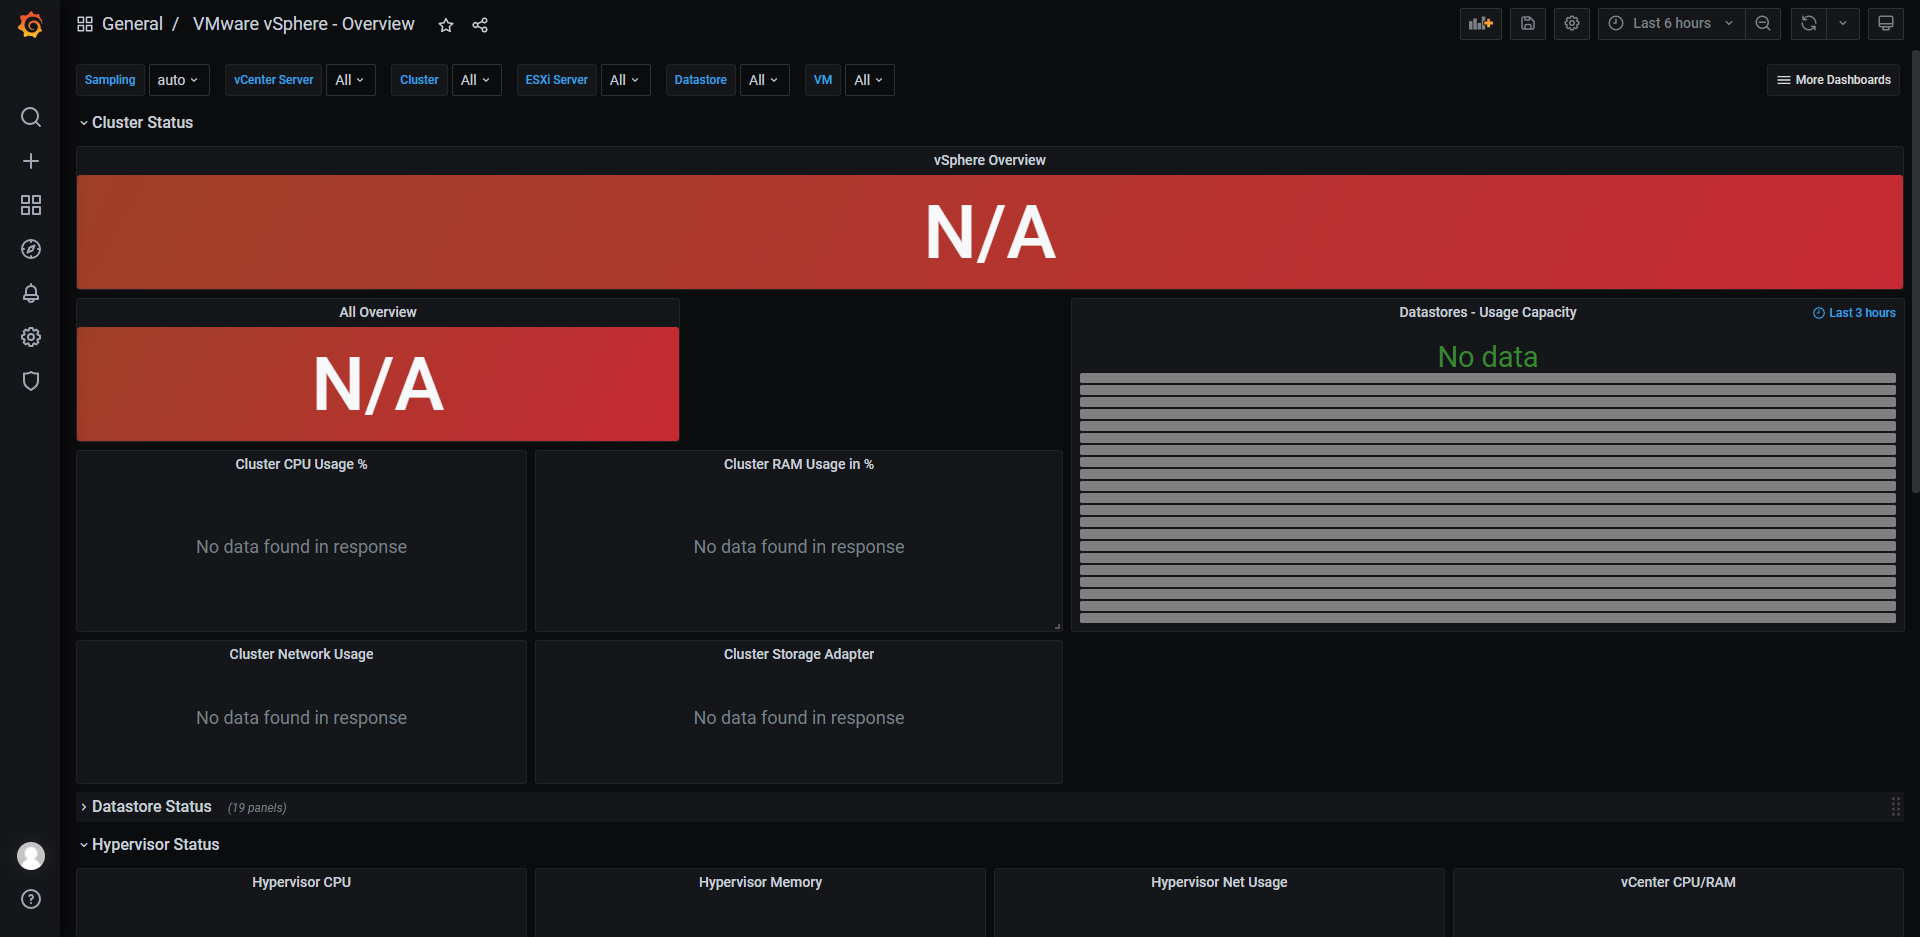Expand the Datastore Status row
Screen dimensions: 1920x937
click(x=145, y=806)
